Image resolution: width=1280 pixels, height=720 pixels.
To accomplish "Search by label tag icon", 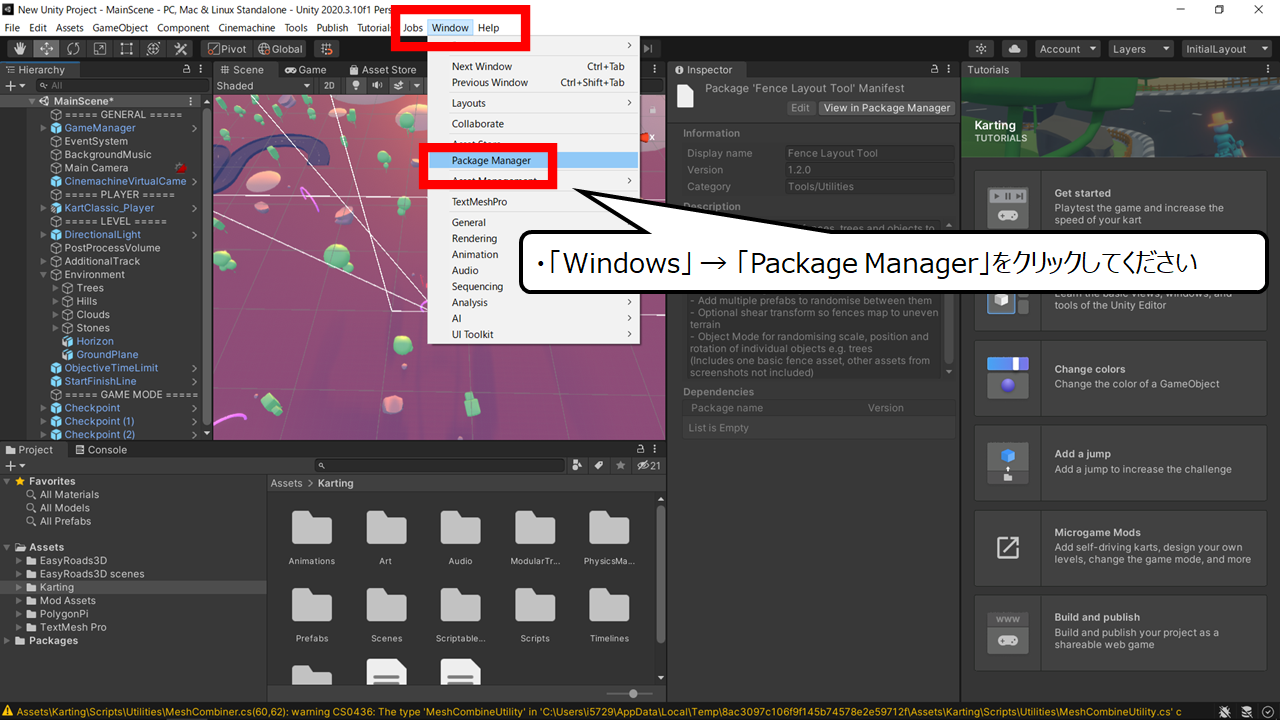I will tap(598, 466).
